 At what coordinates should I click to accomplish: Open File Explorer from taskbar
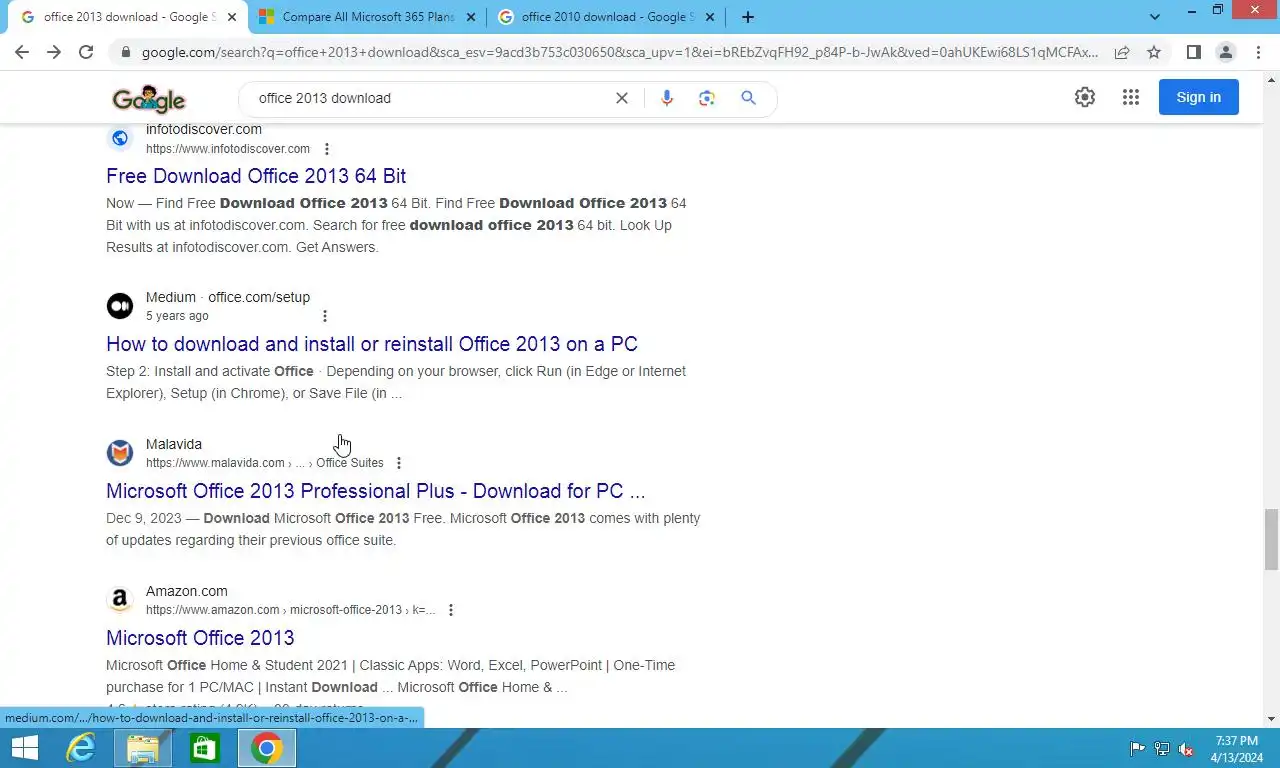tap(143, 748)
